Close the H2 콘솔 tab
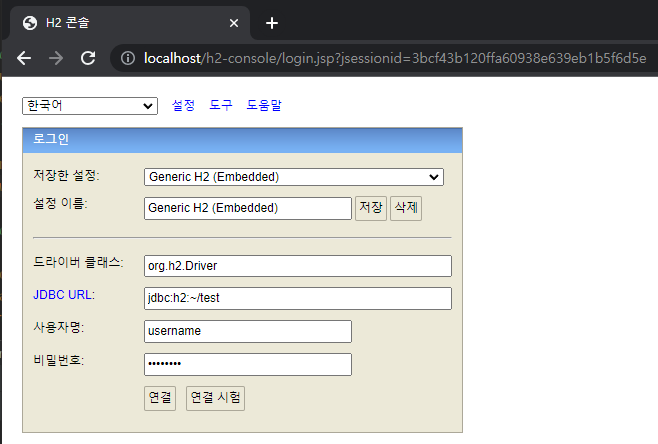Screen dimensions: 658x444 pos(234,23)
